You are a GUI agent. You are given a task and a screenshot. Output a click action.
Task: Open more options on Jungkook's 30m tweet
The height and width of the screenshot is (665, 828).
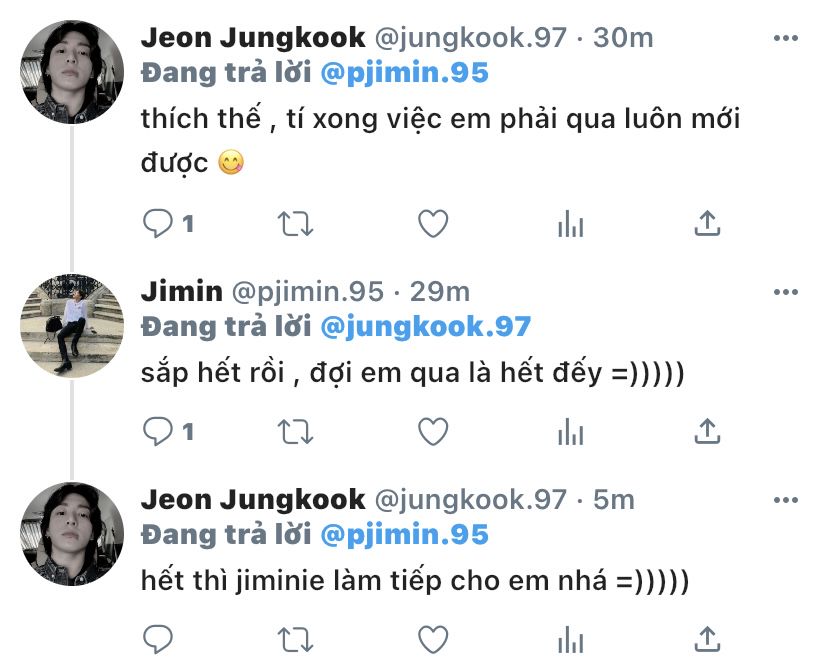coord(786,38)
